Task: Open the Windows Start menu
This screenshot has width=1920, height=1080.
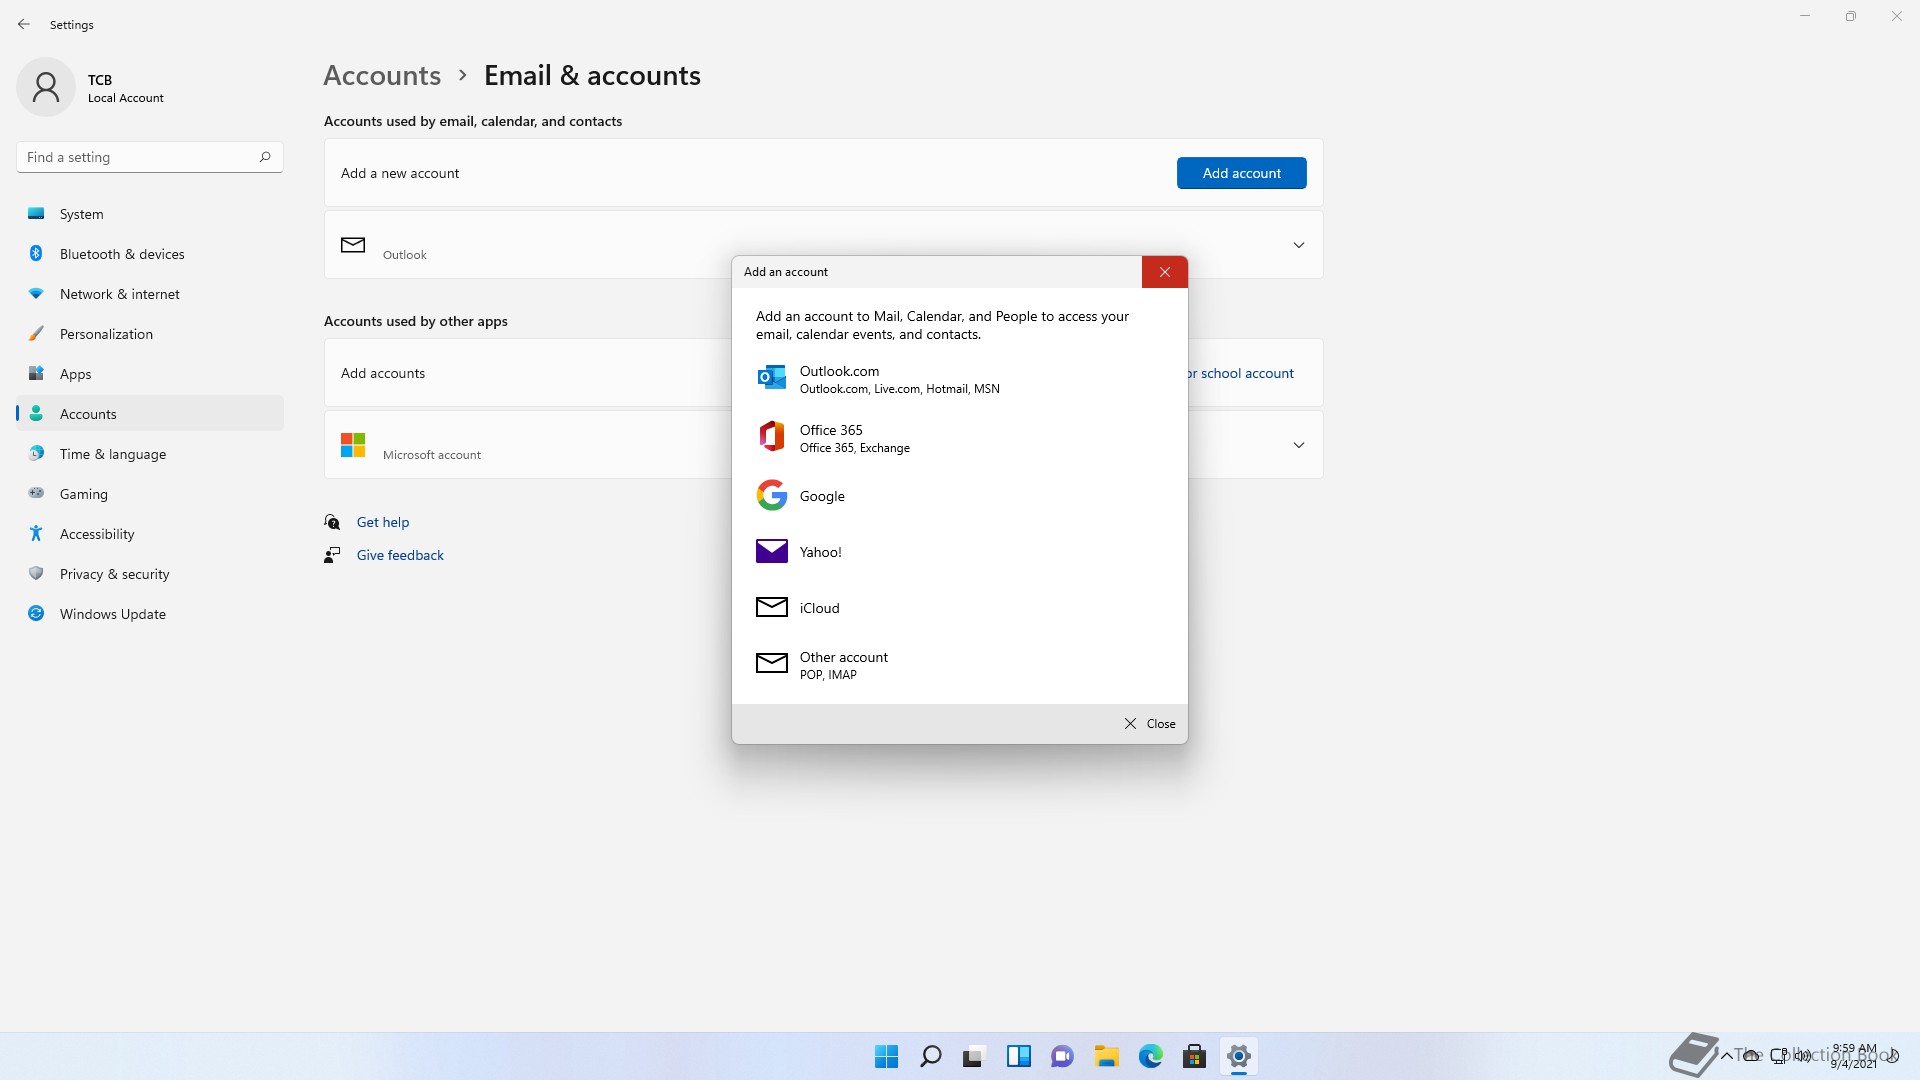Action: pos(886,1056)
